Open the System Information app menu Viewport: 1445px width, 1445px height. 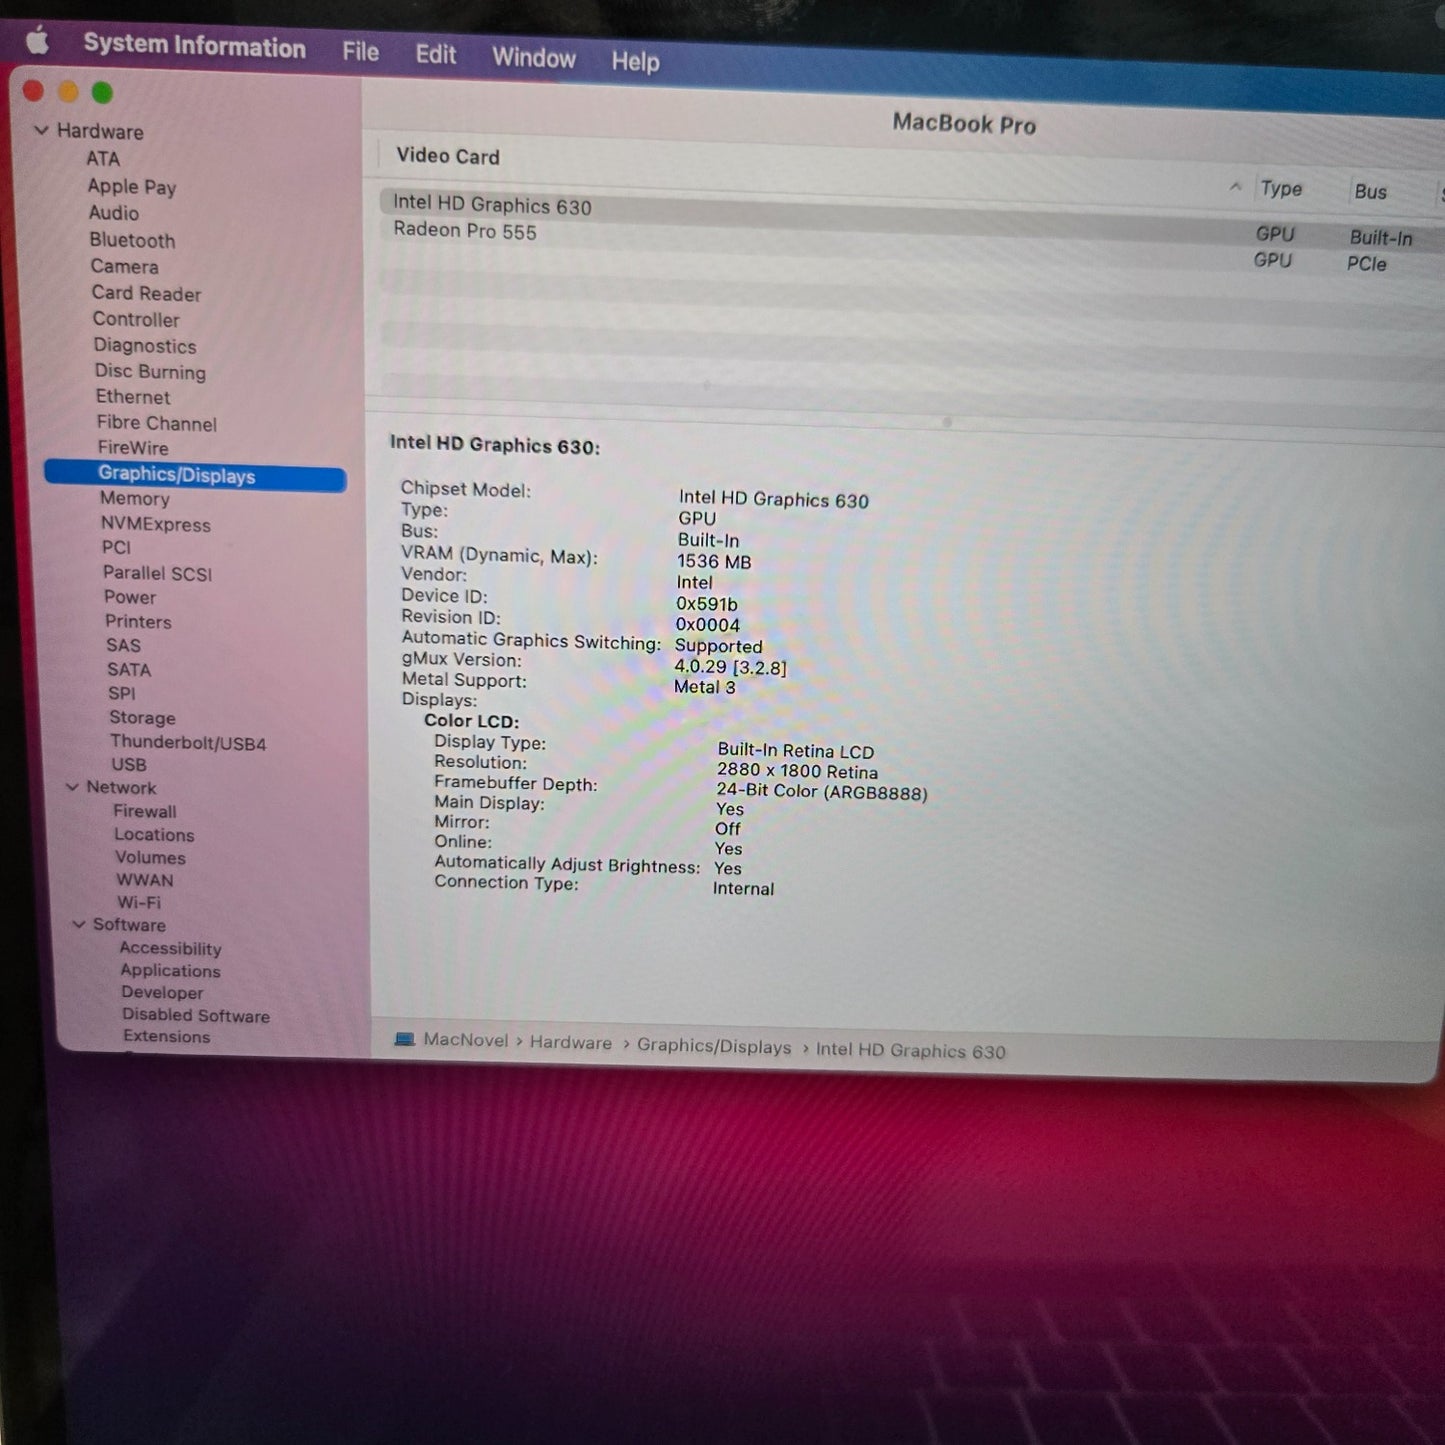(x=195, y=45)
